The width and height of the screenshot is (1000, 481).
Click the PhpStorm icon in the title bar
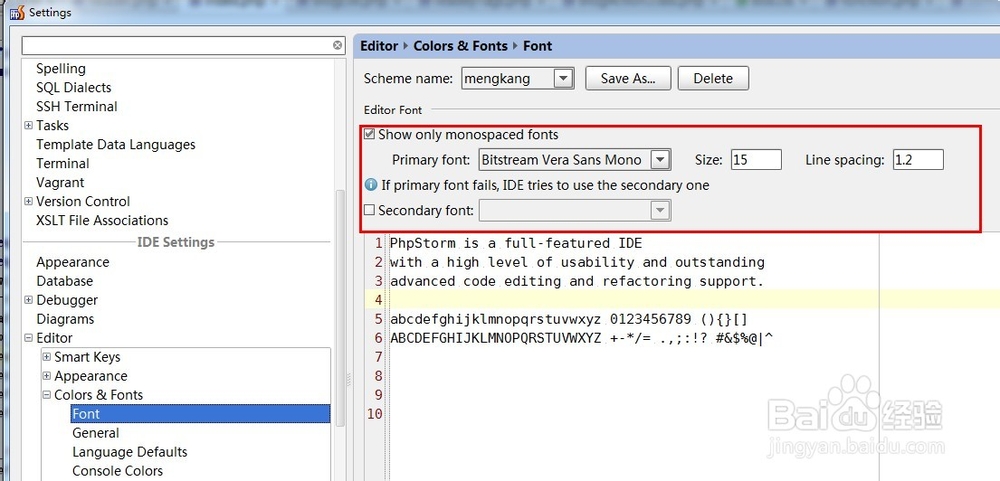point(17,12)
